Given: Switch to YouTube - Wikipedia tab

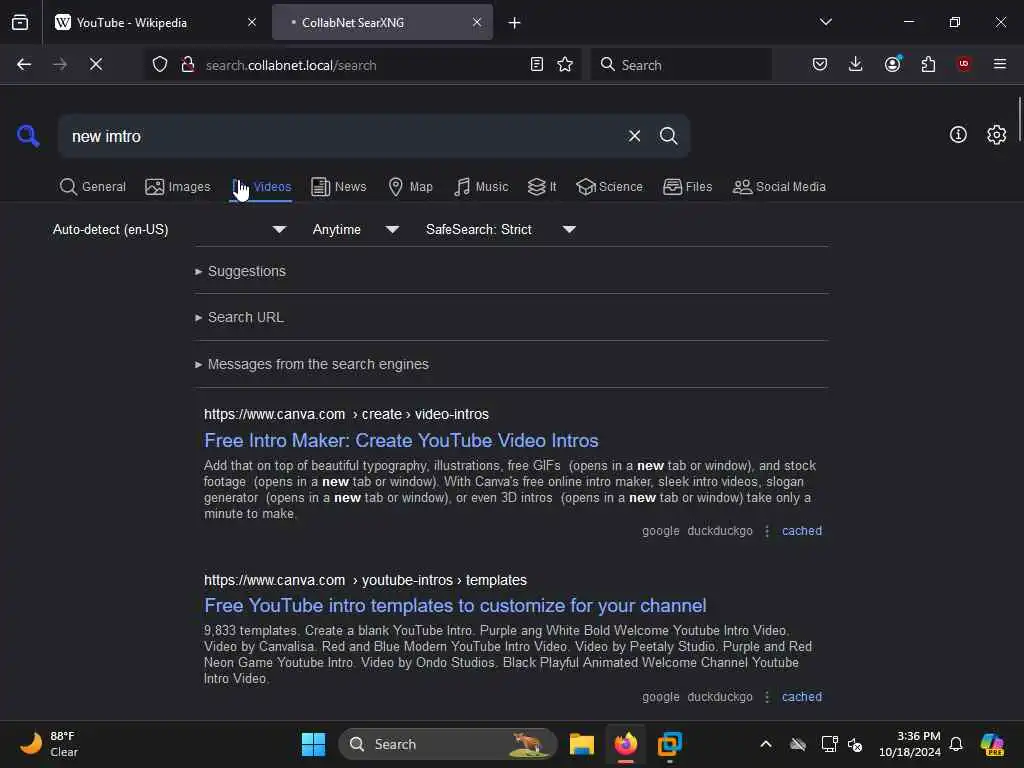Looking at the screenshot, I should coord(155,23).
